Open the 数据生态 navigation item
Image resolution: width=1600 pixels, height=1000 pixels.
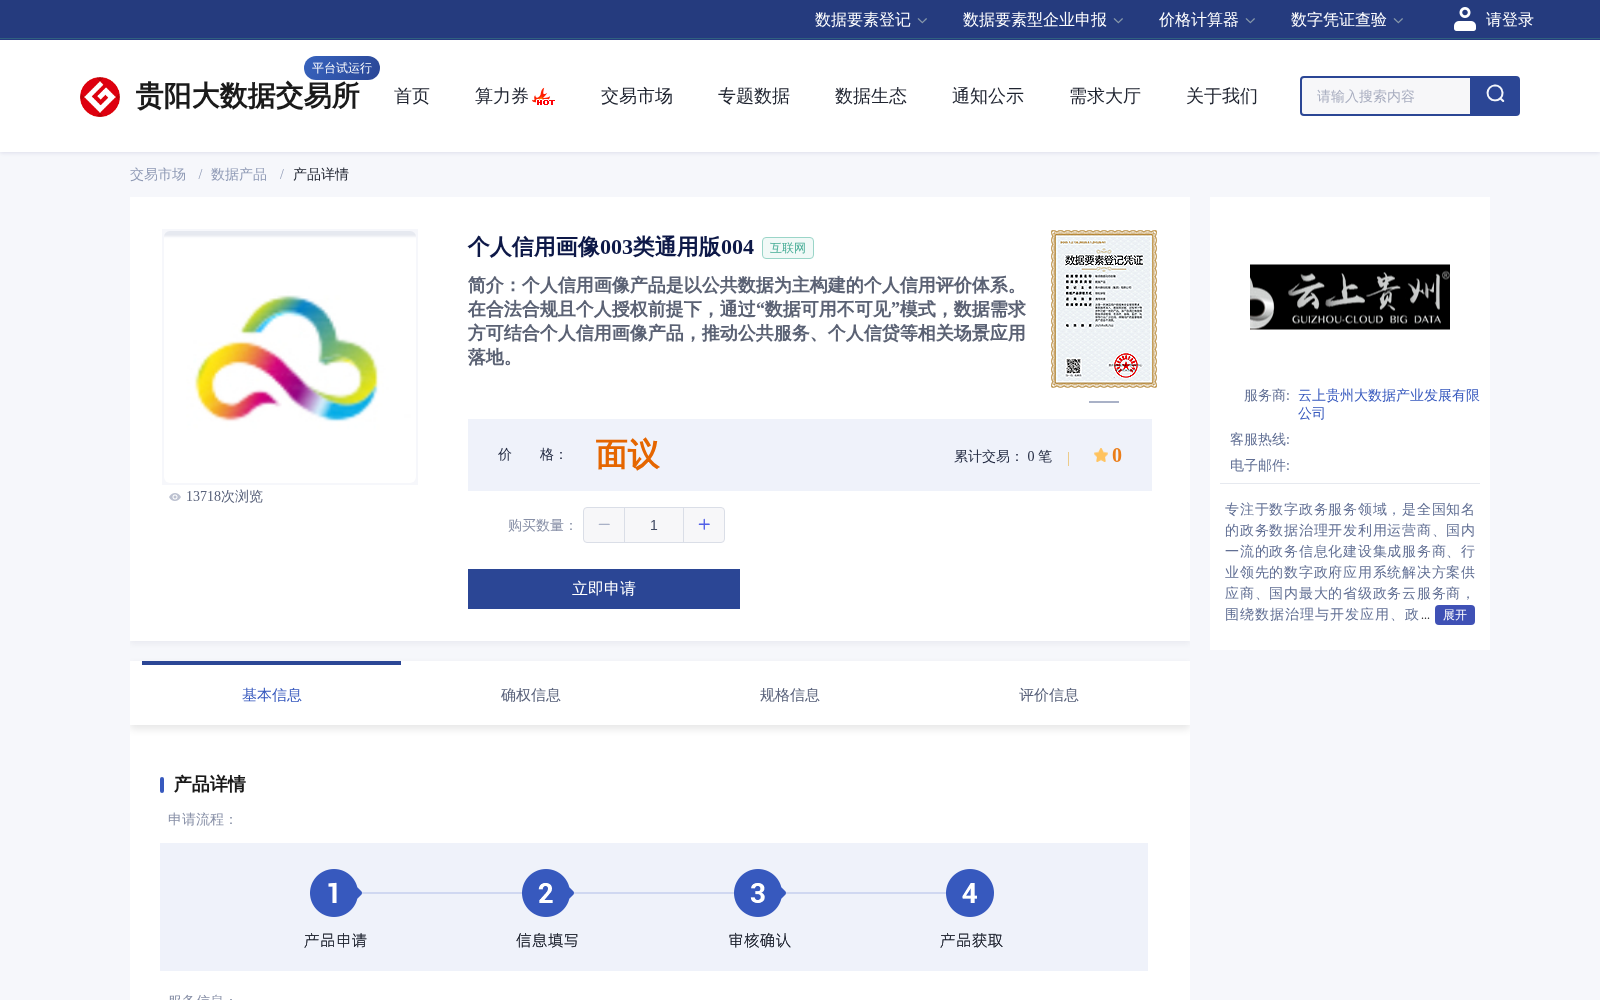coord(871,96)
